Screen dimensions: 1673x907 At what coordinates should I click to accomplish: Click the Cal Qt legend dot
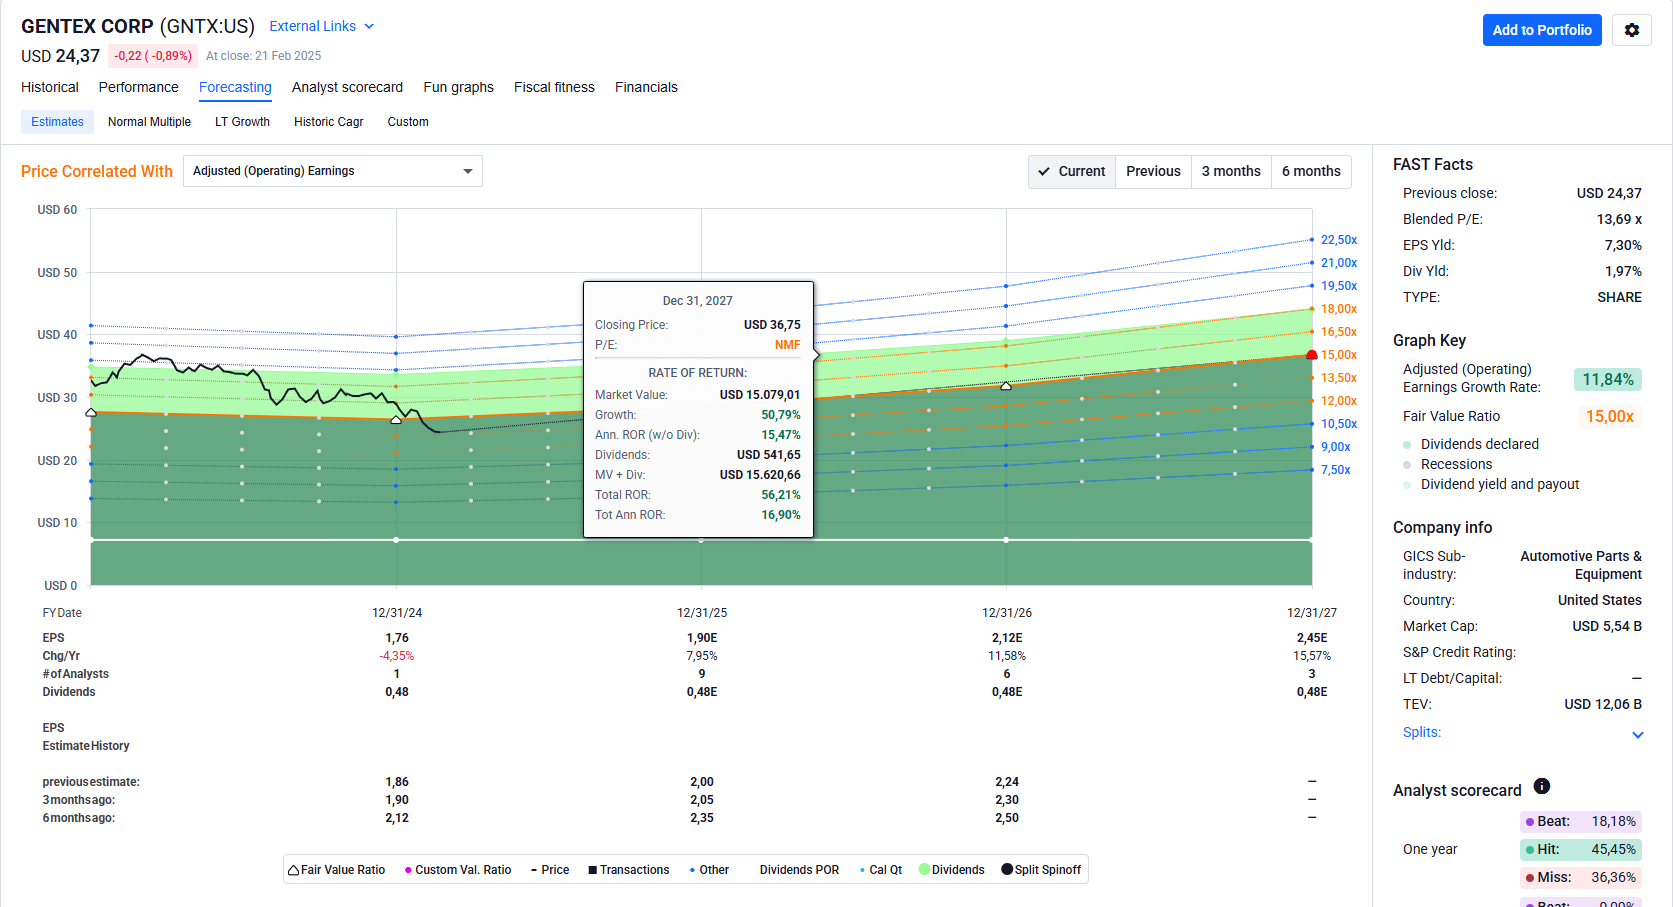862,870
